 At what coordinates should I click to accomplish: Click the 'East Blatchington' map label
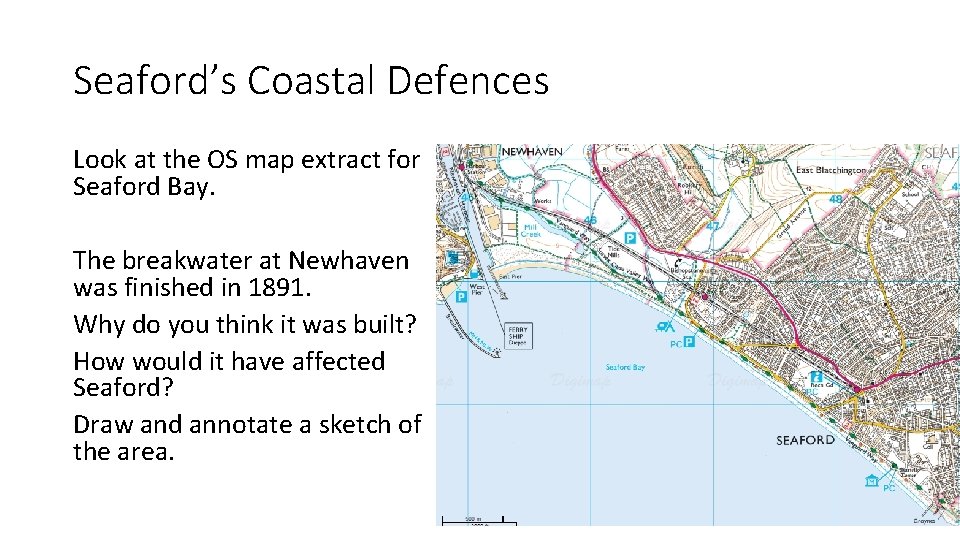[x=831, y=170]
